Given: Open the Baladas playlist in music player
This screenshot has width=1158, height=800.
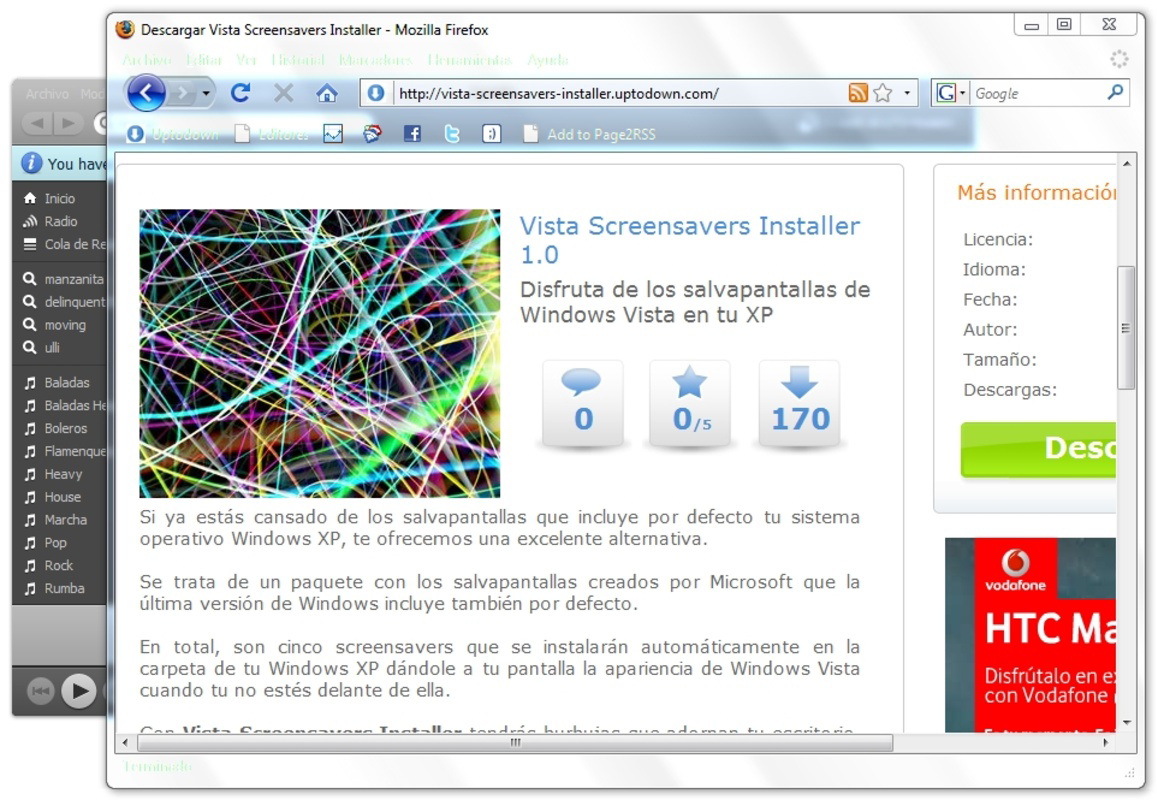Looking at the screenshot, I should tap(57, 382).
